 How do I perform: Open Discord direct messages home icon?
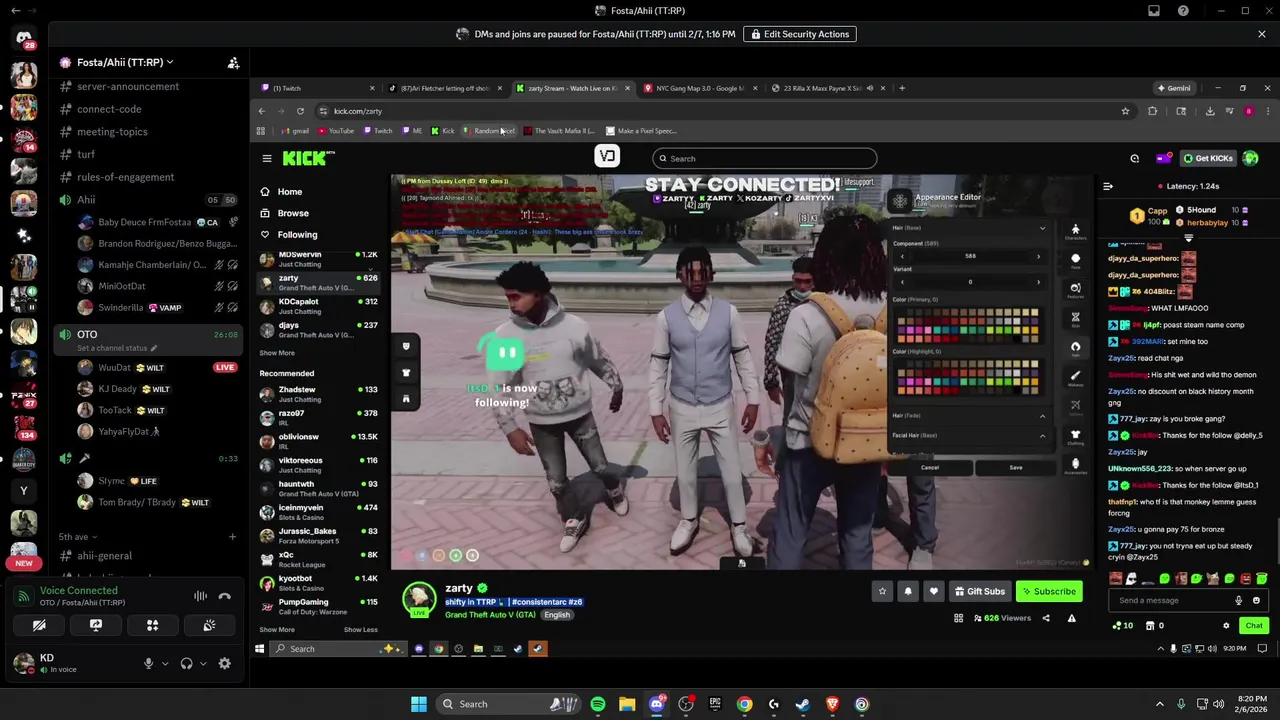pyautogui.click(x=24, y=40)
